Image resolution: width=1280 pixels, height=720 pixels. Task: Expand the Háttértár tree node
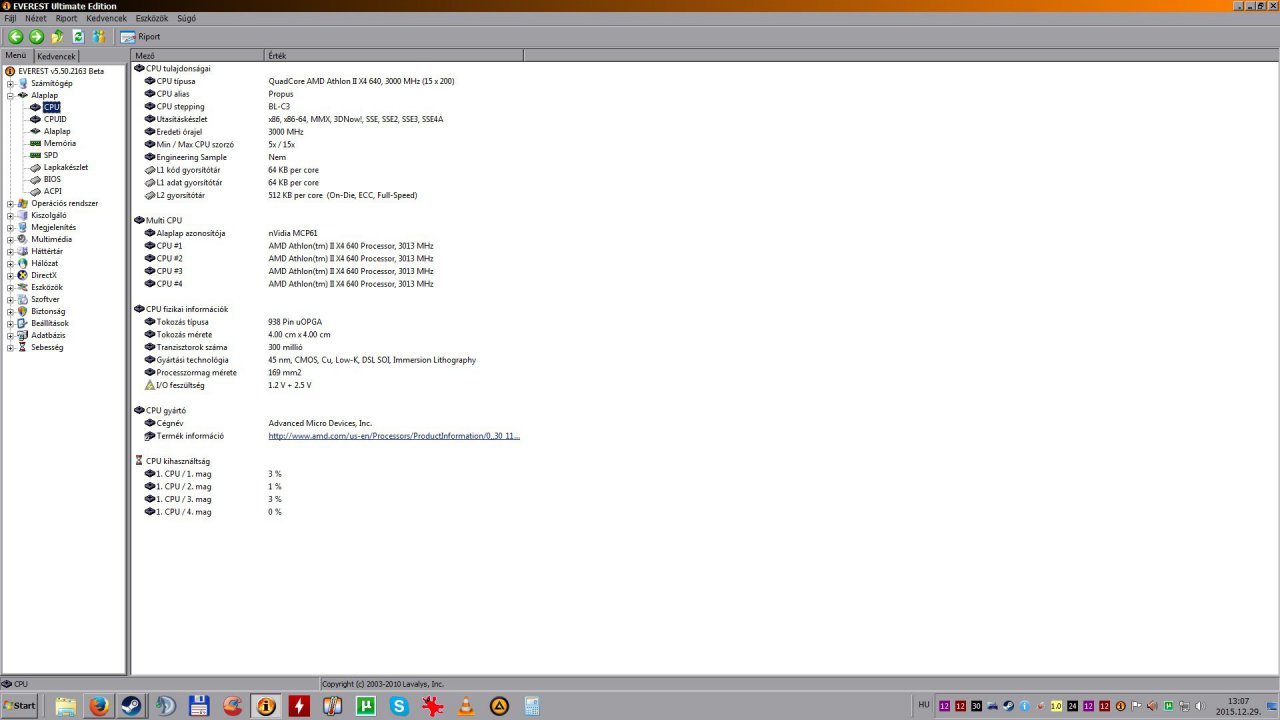coord(10,251)
